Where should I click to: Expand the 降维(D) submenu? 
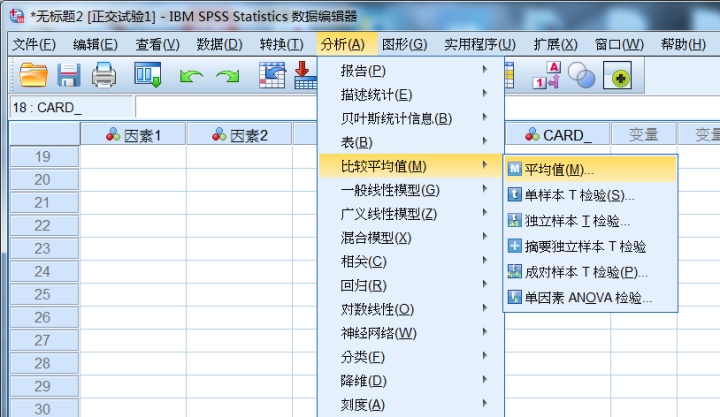pos(411,381)
